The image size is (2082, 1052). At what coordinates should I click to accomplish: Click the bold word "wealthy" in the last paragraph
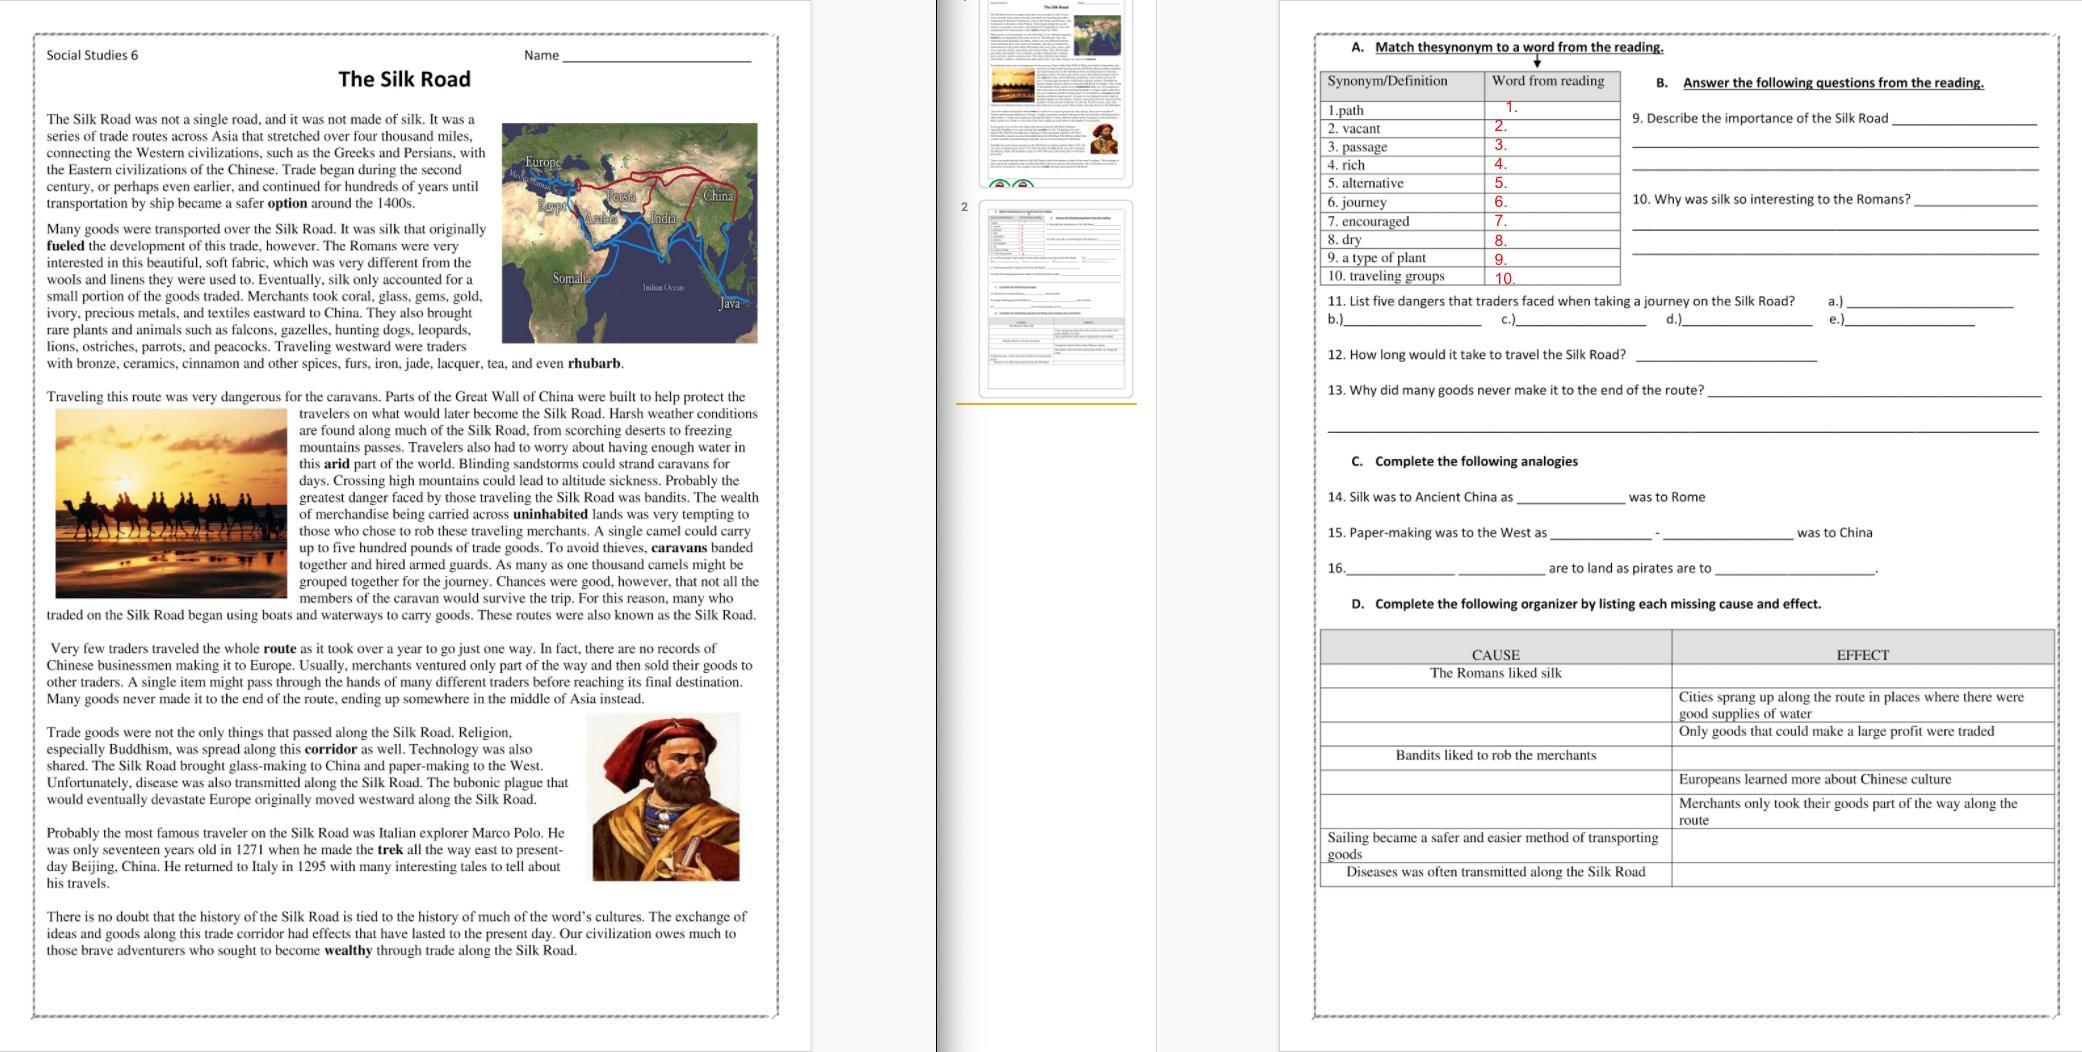[348, 951]
